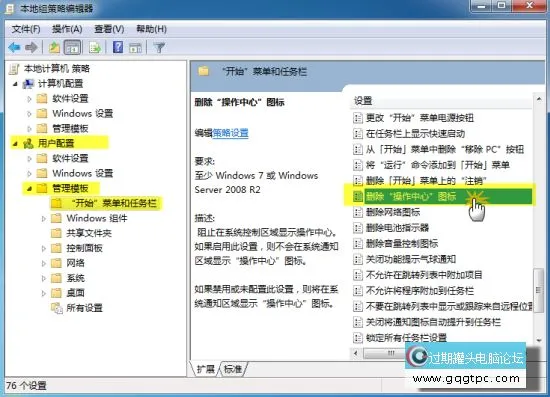The height and width of the screenshot is (397, 550).
Task: Click the settings list scroll-up arrow
Action: (x=539, y=99)
